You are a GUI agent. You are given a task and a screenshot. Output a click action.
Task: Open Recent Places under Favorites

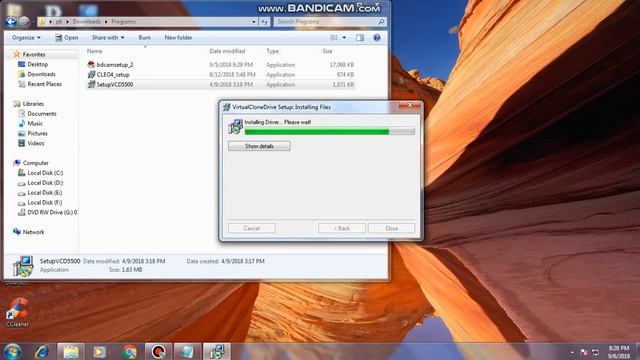coord(44,84)
